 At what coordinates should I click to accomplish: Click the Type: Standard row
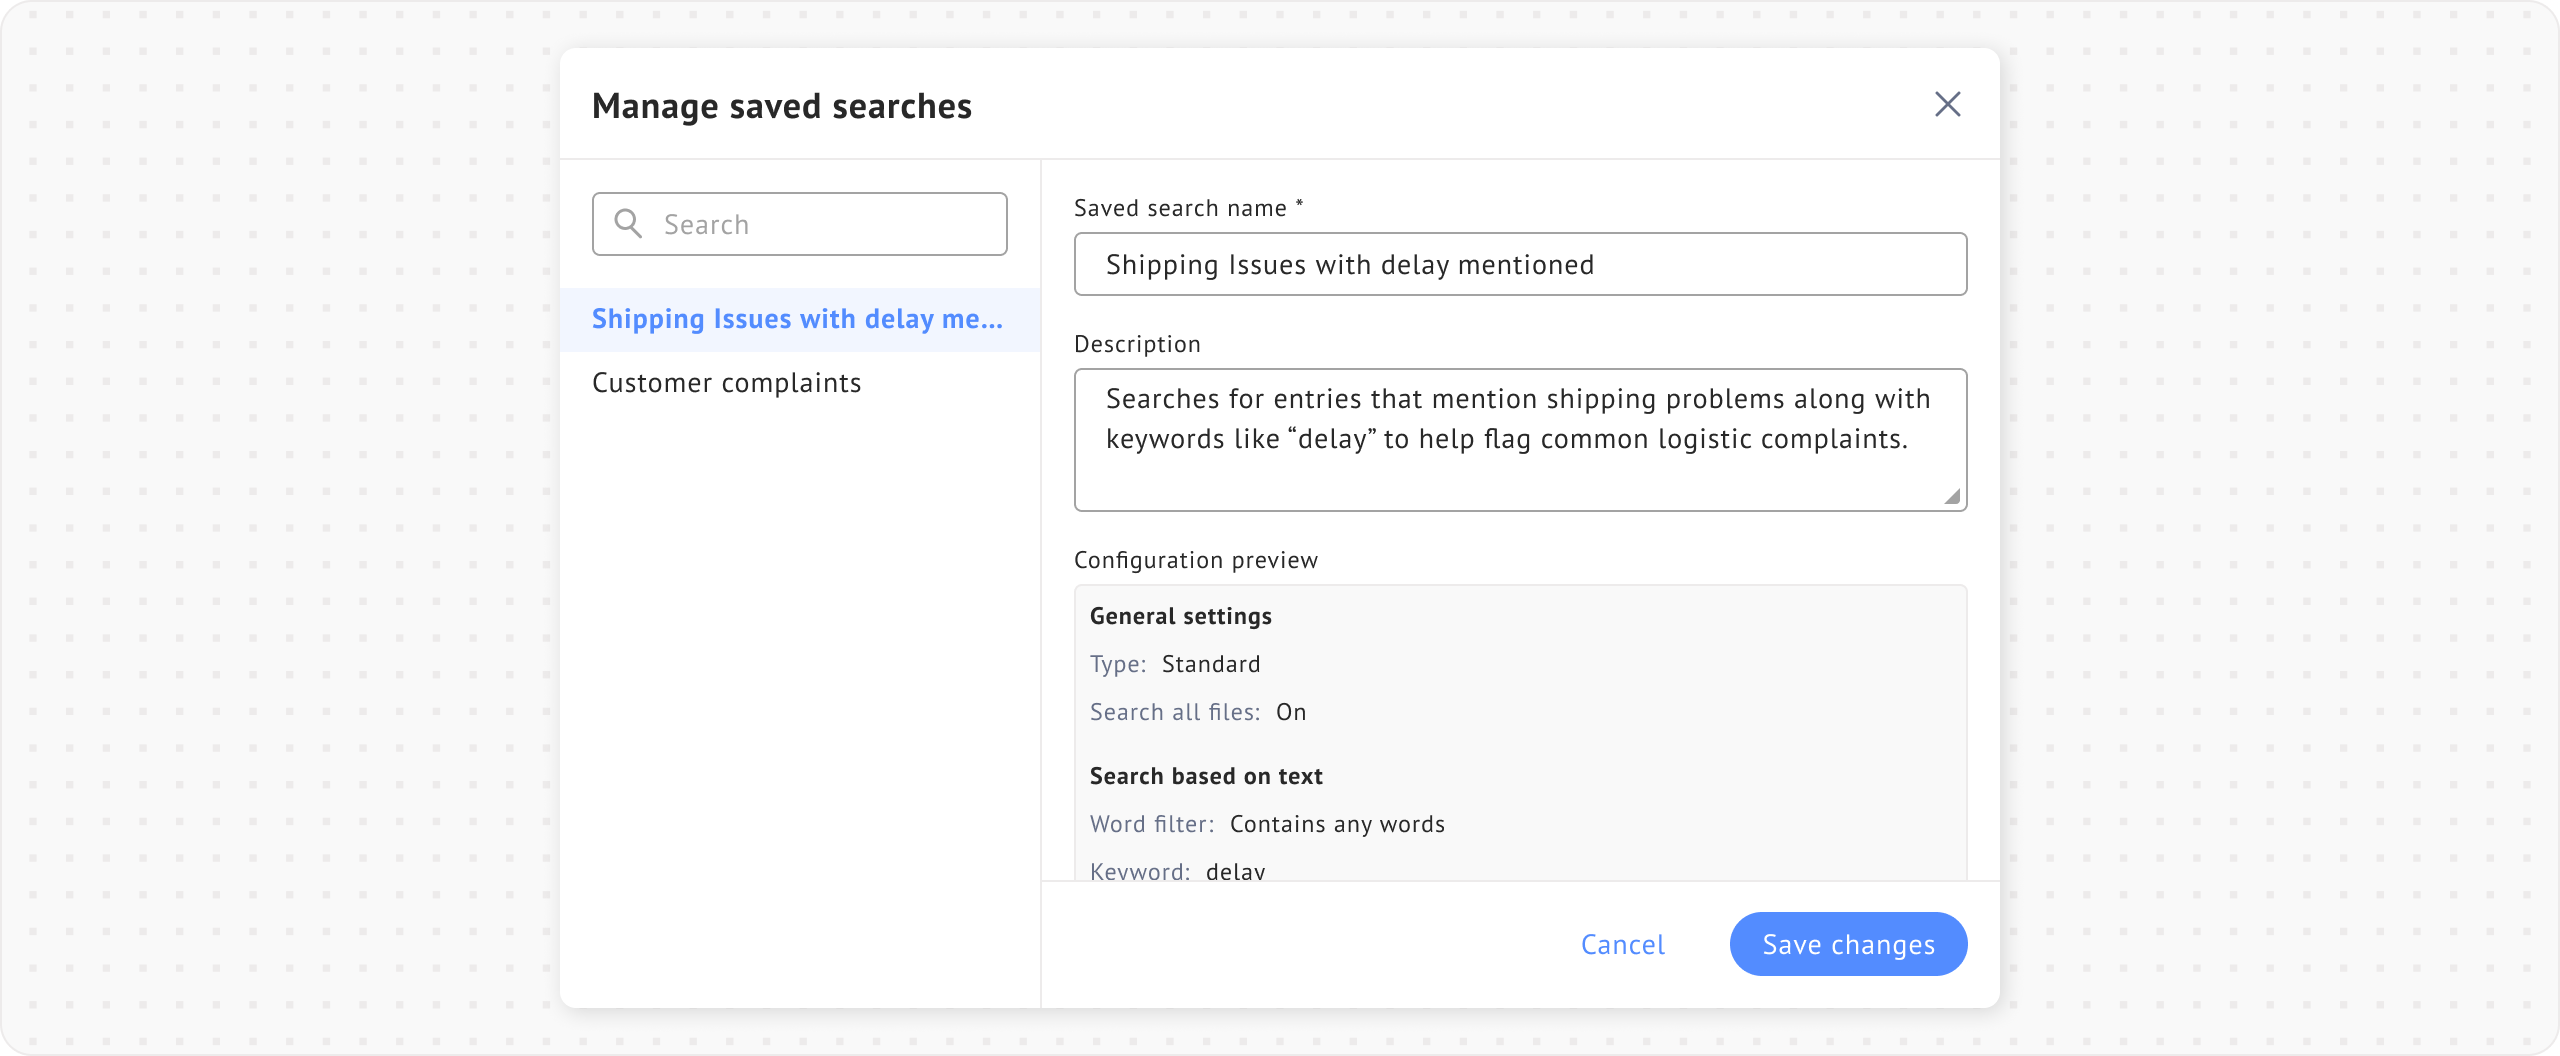1175,664
